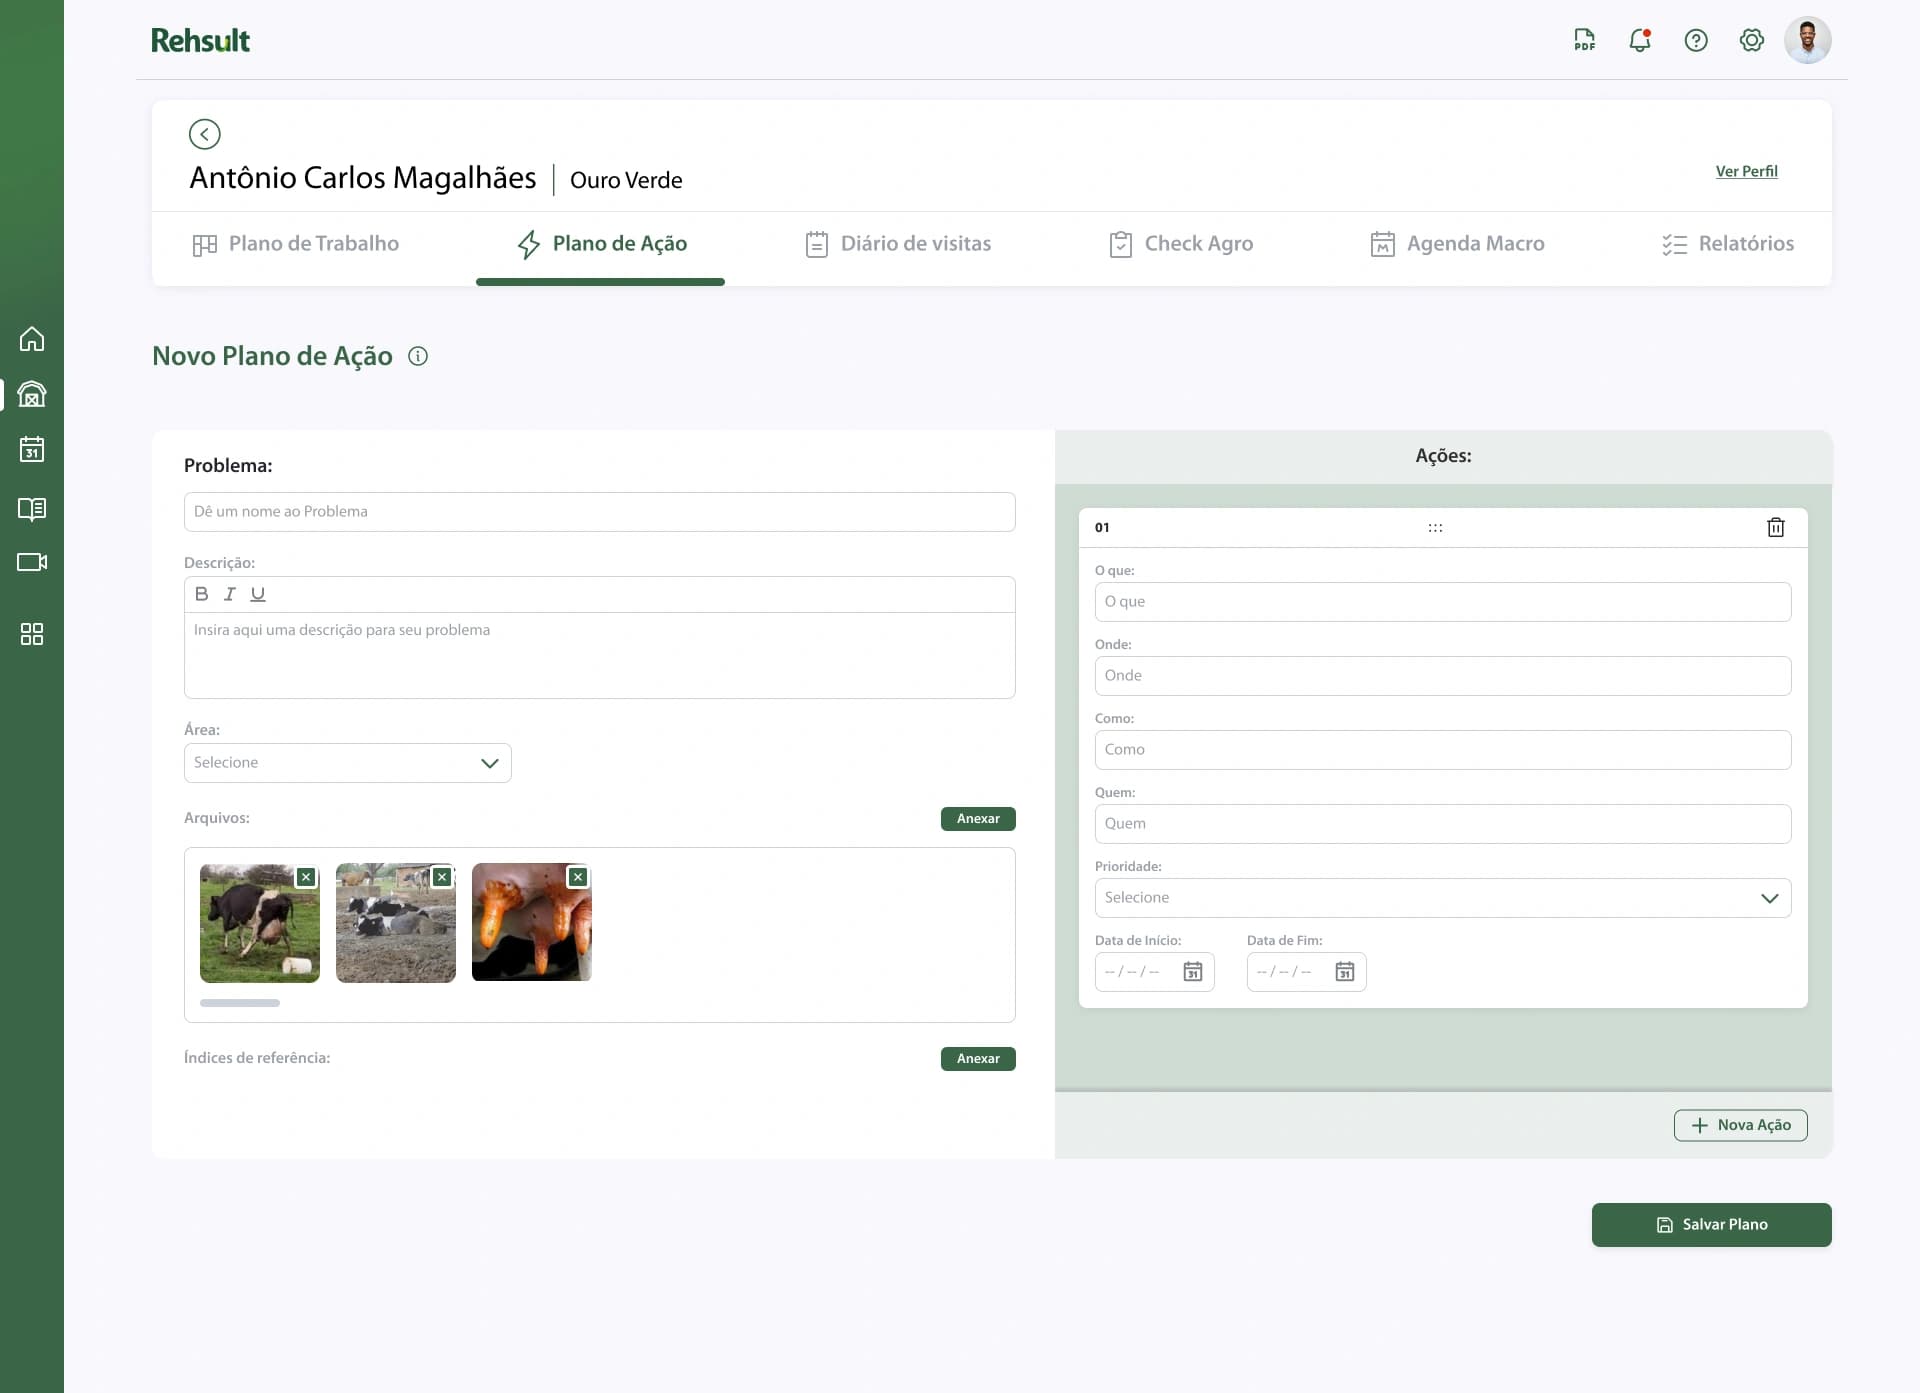Open the help question mark icon
The width and height of the screenshot is (1920, 1393).
pos(1696,40)
